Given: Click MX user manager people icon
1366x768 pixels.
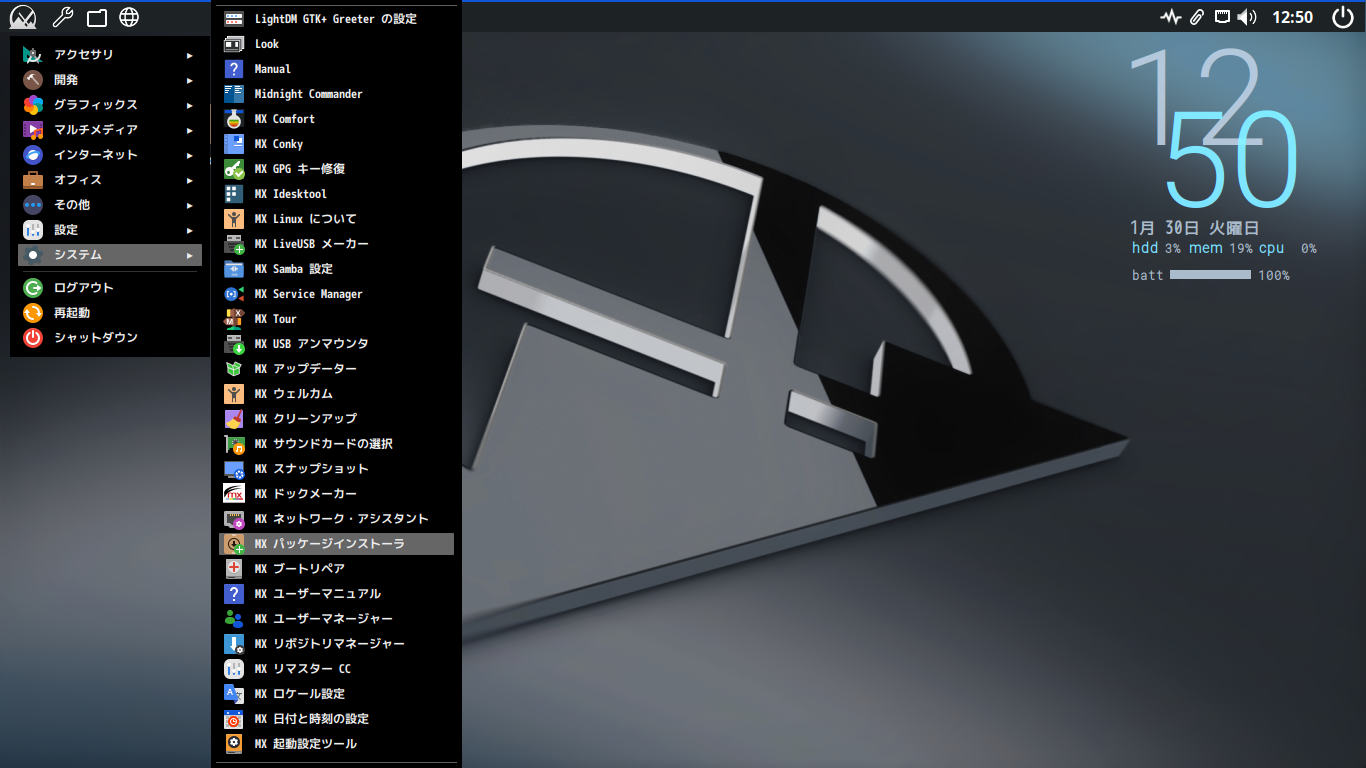Looking at the screenshot, I should point(234,619).
